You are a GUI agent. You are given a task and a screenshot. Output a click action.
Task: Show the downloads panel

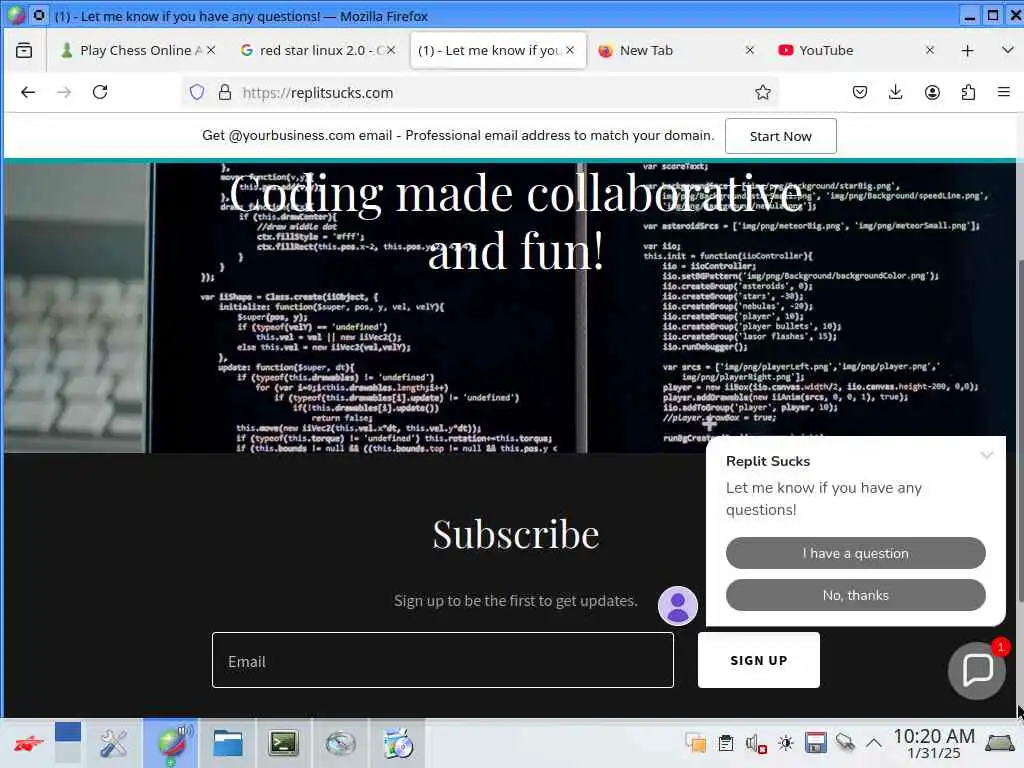click(895, 92)
